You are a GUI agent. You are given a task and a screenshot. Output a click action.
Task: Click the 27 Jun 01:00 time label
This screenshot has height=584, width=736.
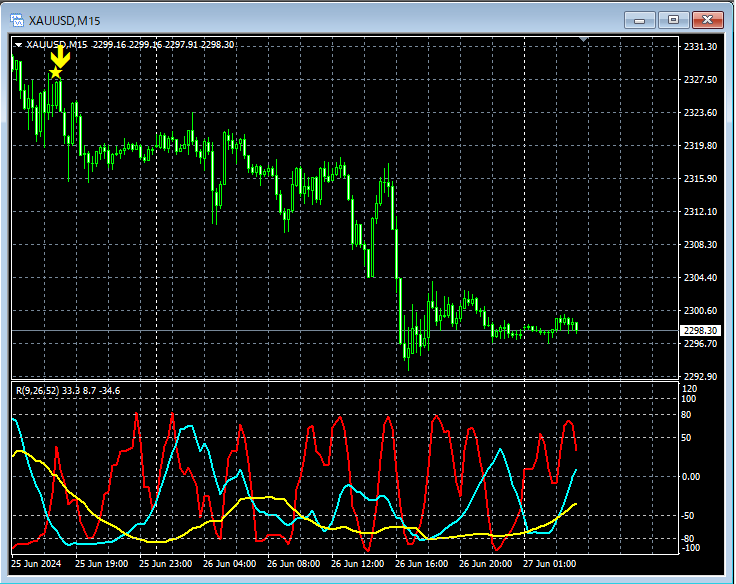[549, 564]
